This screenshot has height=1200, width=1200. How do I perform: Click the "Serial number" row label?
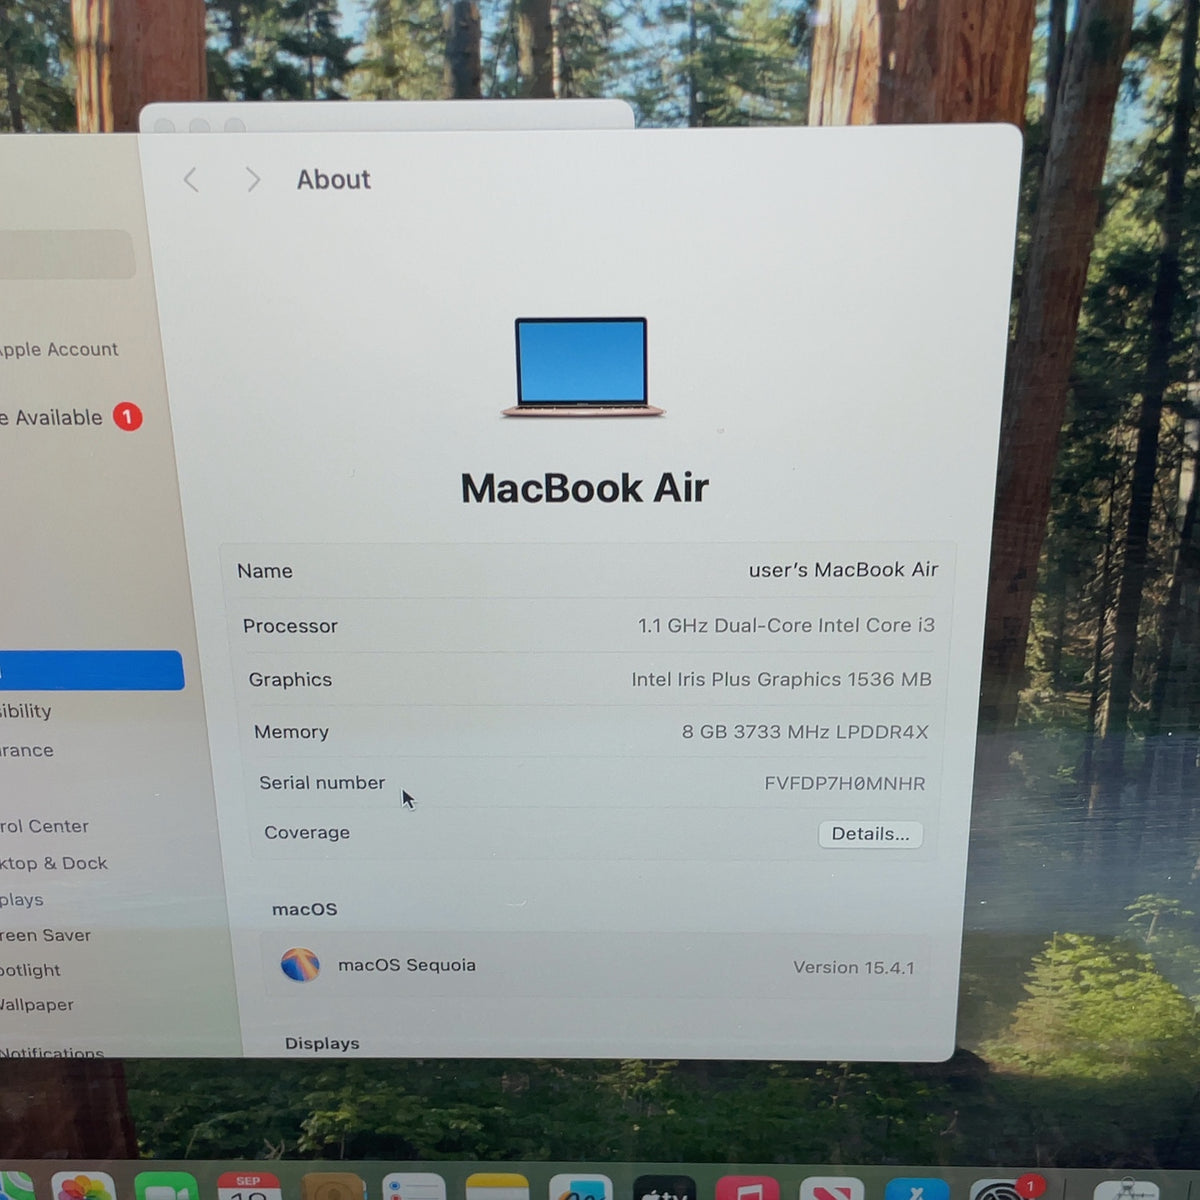[x=322, y=783]
